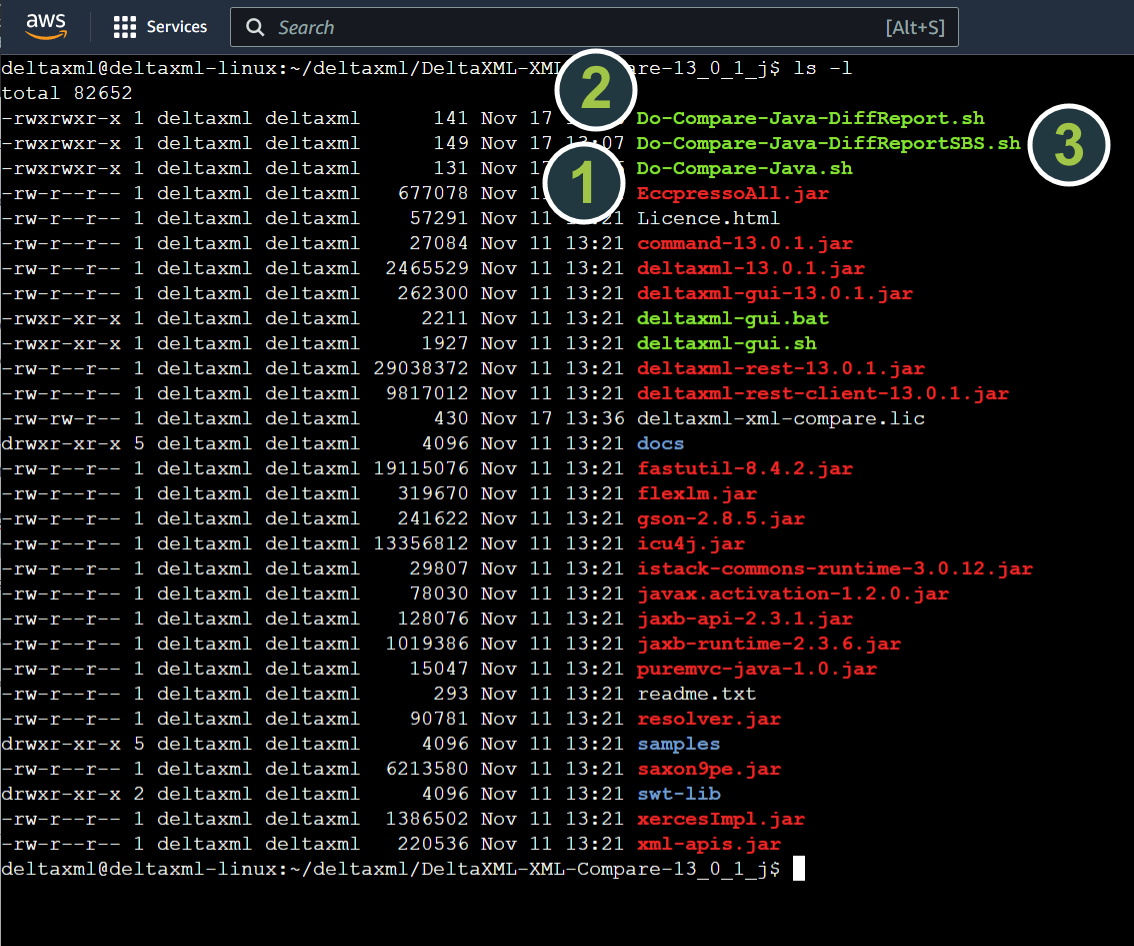Screen dimensions: 1134x946
Task: Click the numbered callout badge 2
Action: [596, 89]
